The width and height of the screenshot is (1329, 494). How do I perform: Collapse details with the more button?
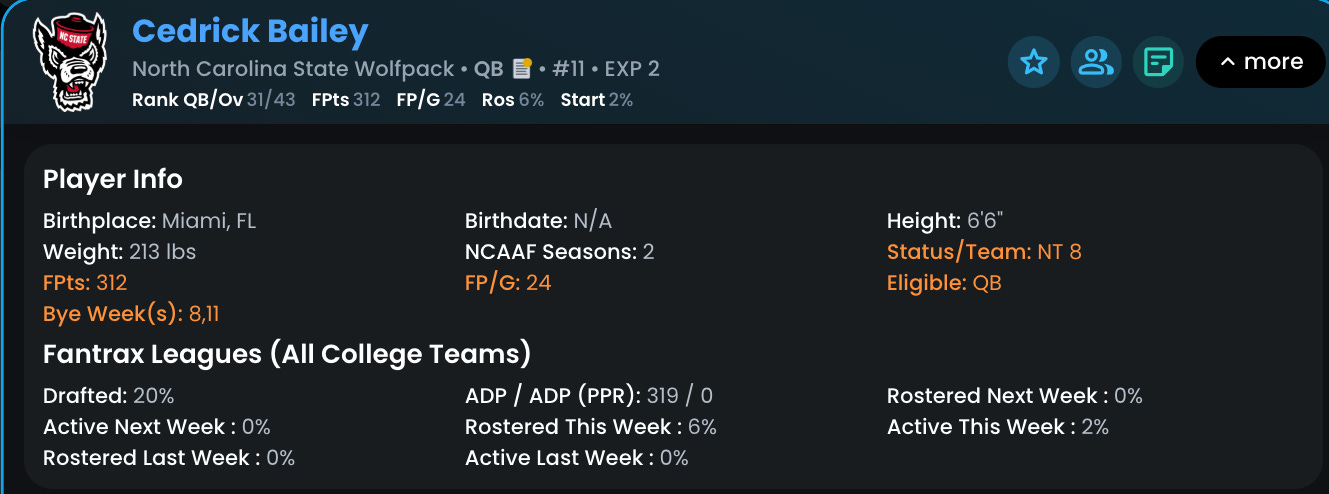pyautogui.click(x=1260, y=62)
